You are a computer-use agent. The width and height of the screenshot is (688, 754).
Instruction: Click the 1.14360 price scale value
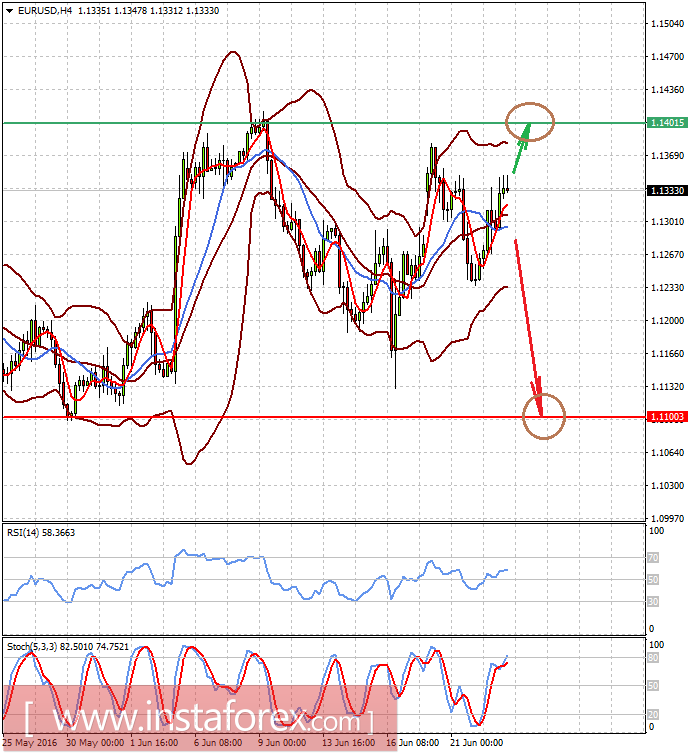coord(667,90)
